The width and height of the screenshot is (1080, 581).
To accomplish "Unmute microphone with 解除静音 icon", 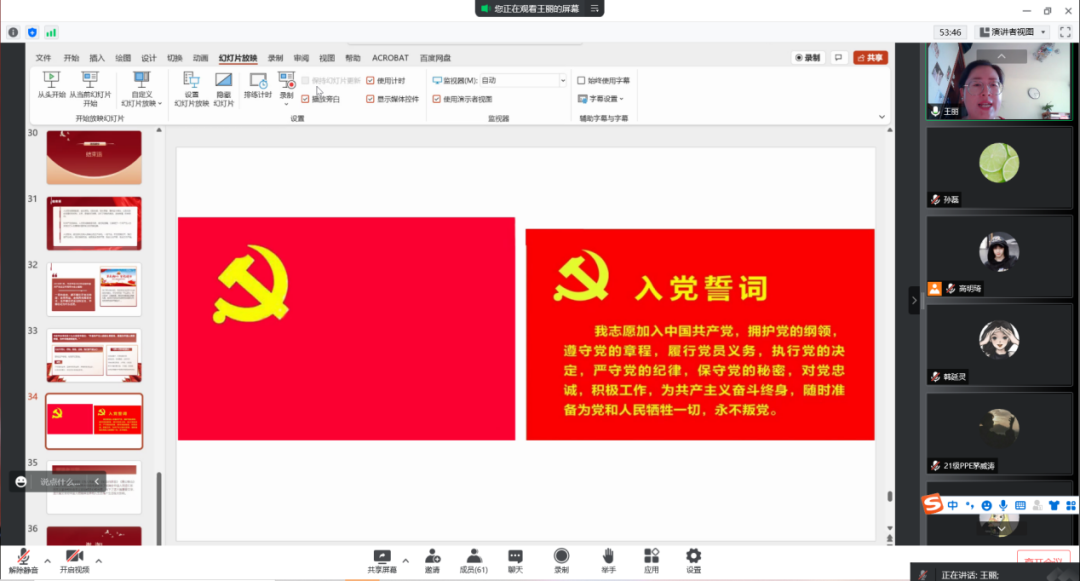I will (22, 557).
